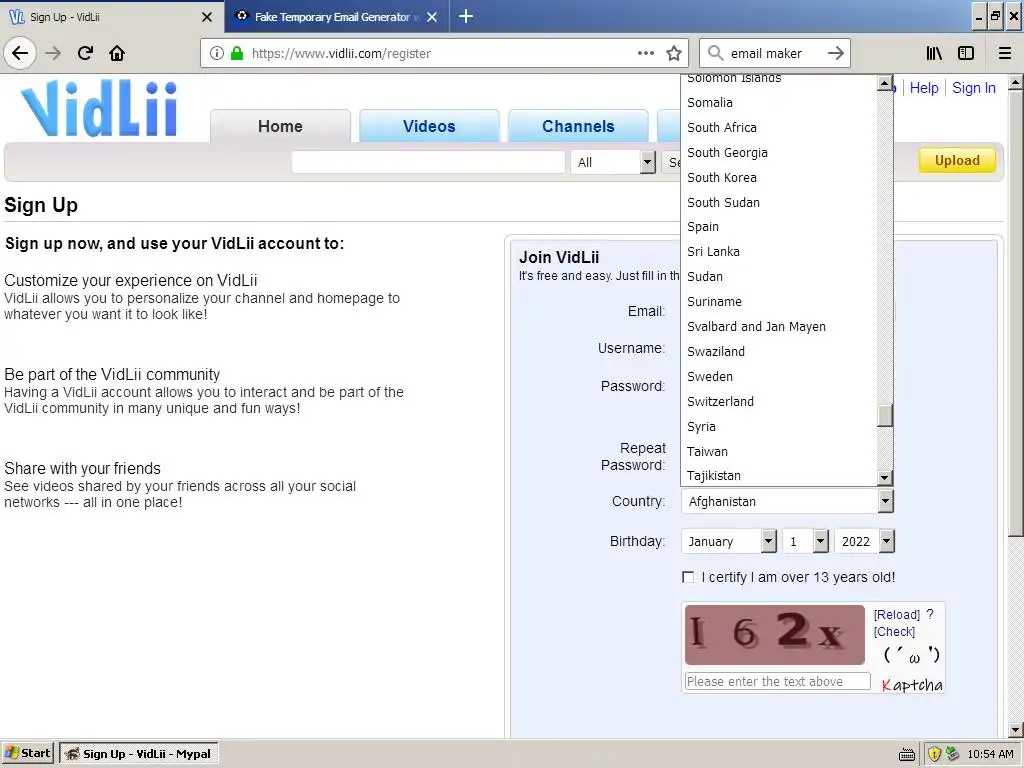Click the VidLii site search box
Viewport: 1024px width, 768px height.
click(428, 162)
